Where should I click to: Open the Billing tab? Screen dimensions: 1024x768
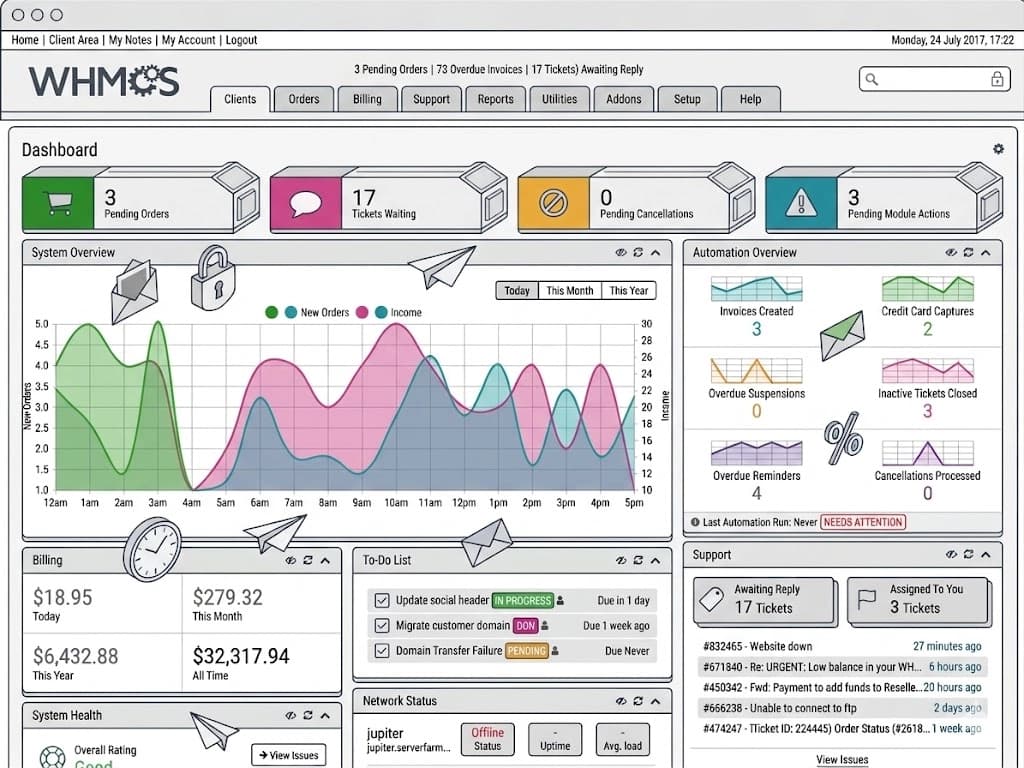click(x=367, y=99)
